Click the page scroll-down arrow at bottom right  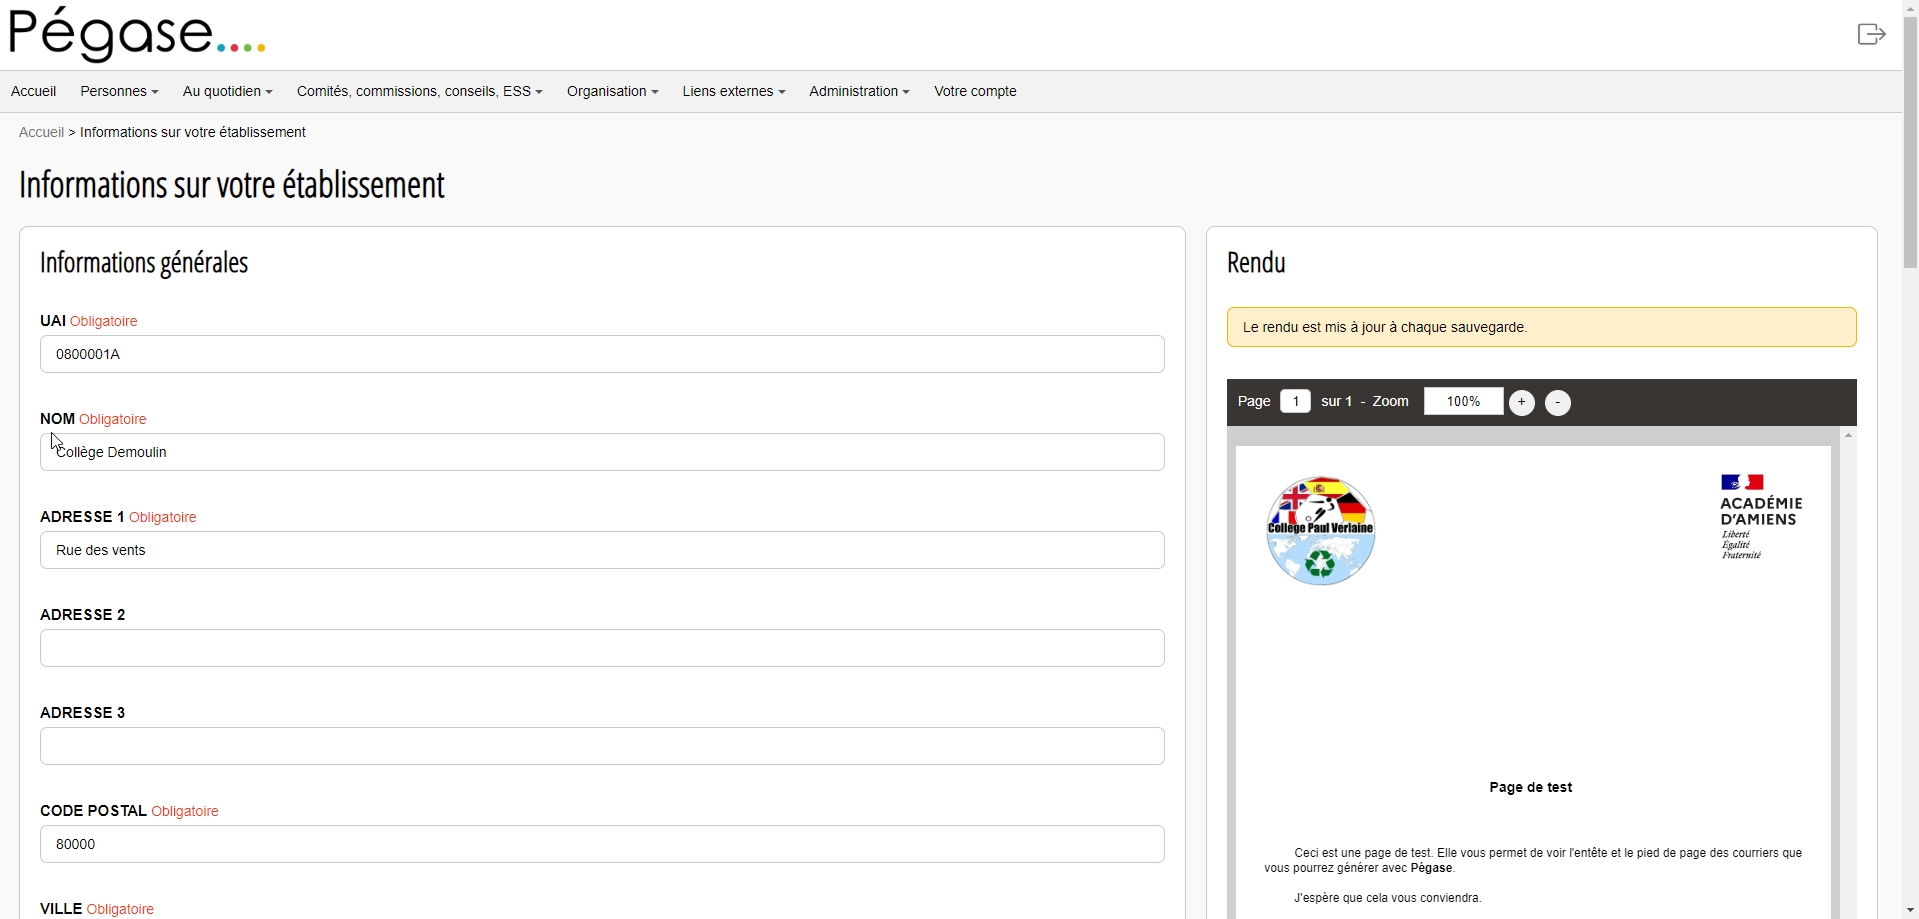pyautogui.click(x=1910, y=910)
